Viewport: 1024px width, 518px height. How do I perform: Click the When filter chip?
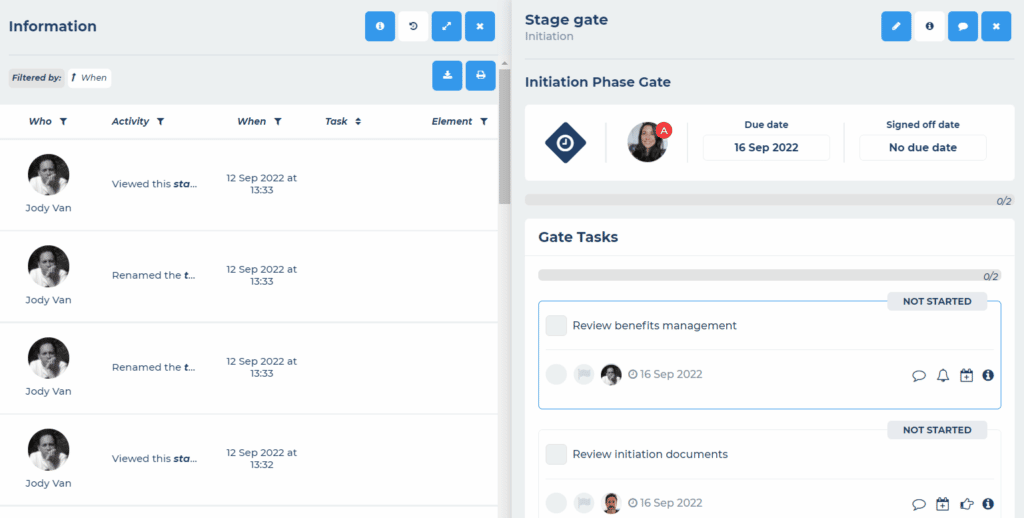pyautogui.click(x=89, y=78)
